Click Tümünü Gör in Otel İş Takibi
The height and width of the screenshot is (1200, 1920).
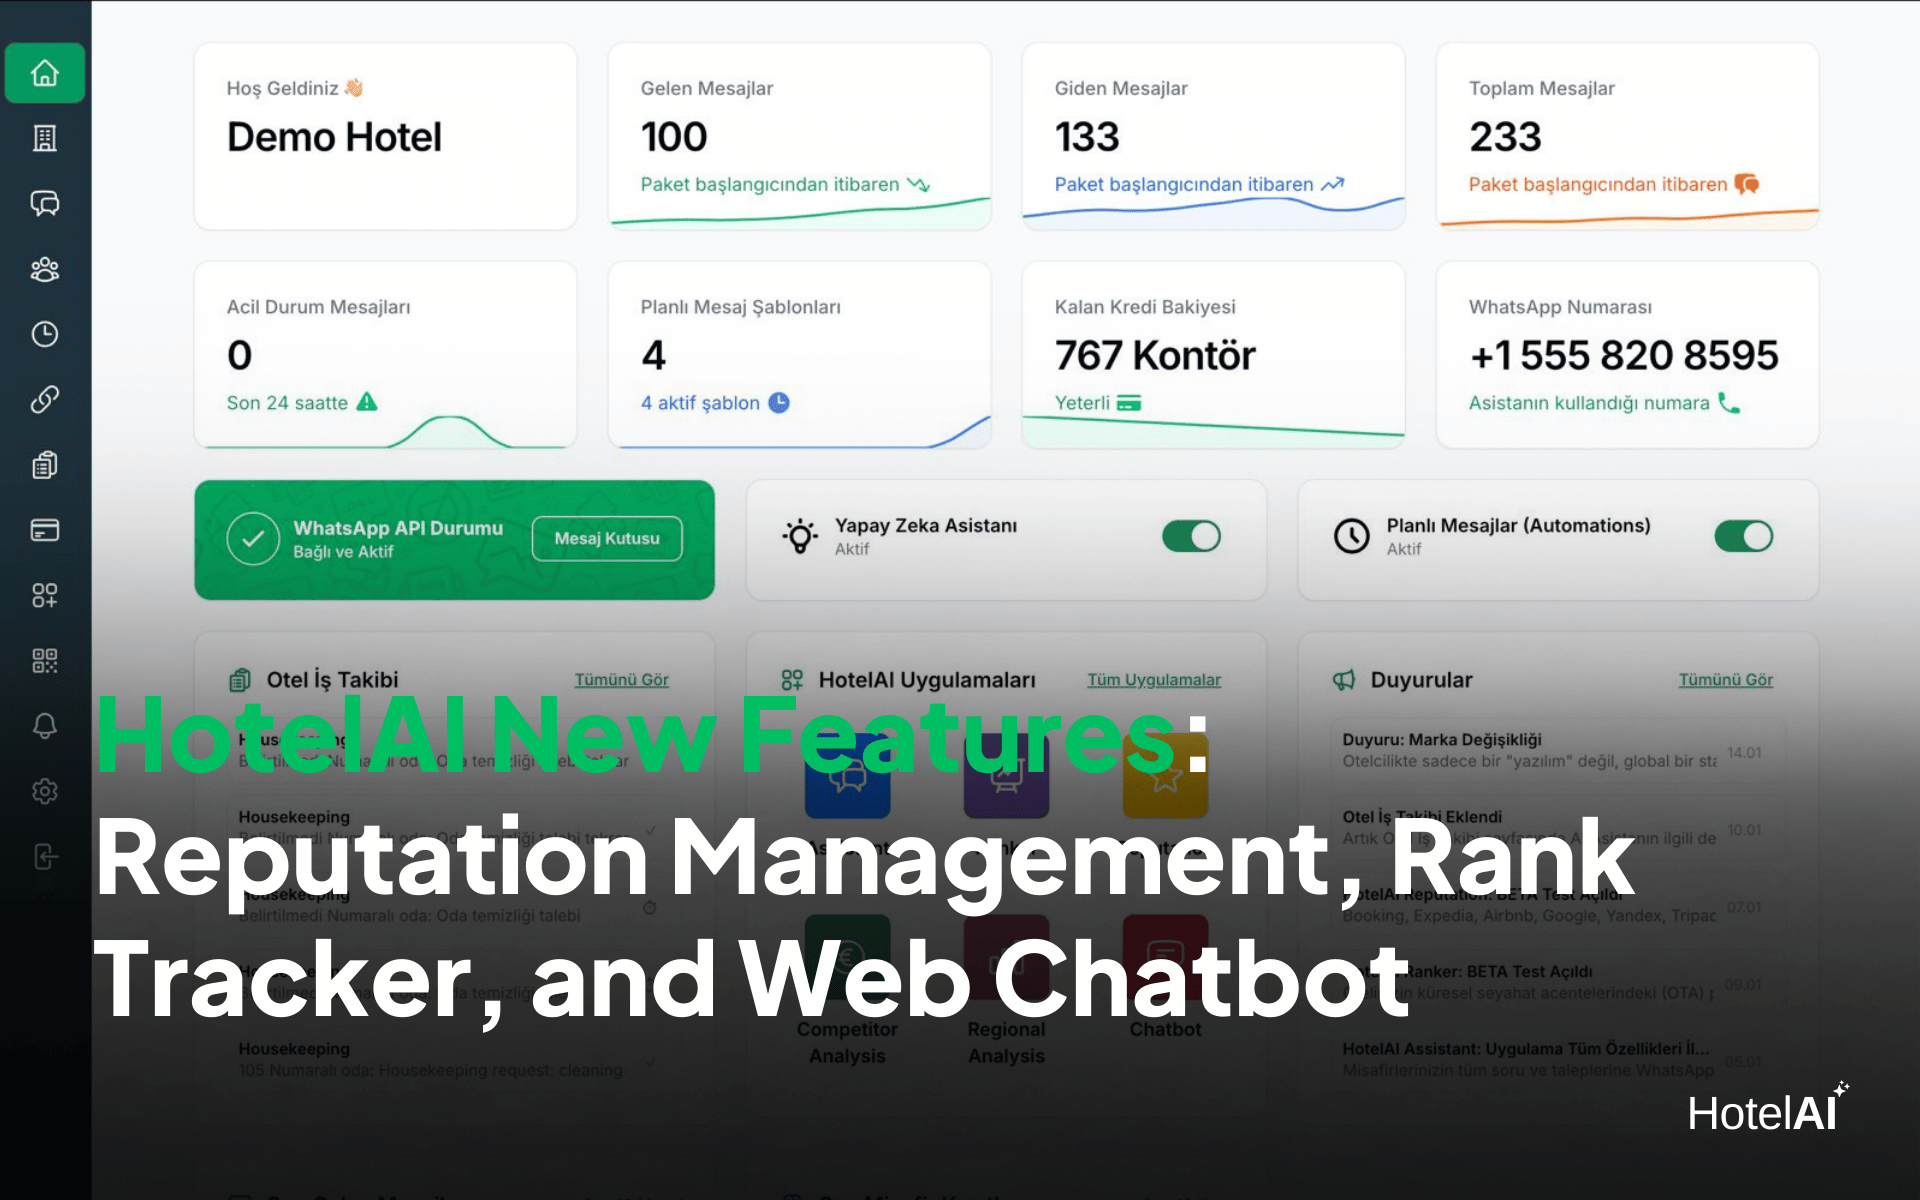tap(621, 679)
